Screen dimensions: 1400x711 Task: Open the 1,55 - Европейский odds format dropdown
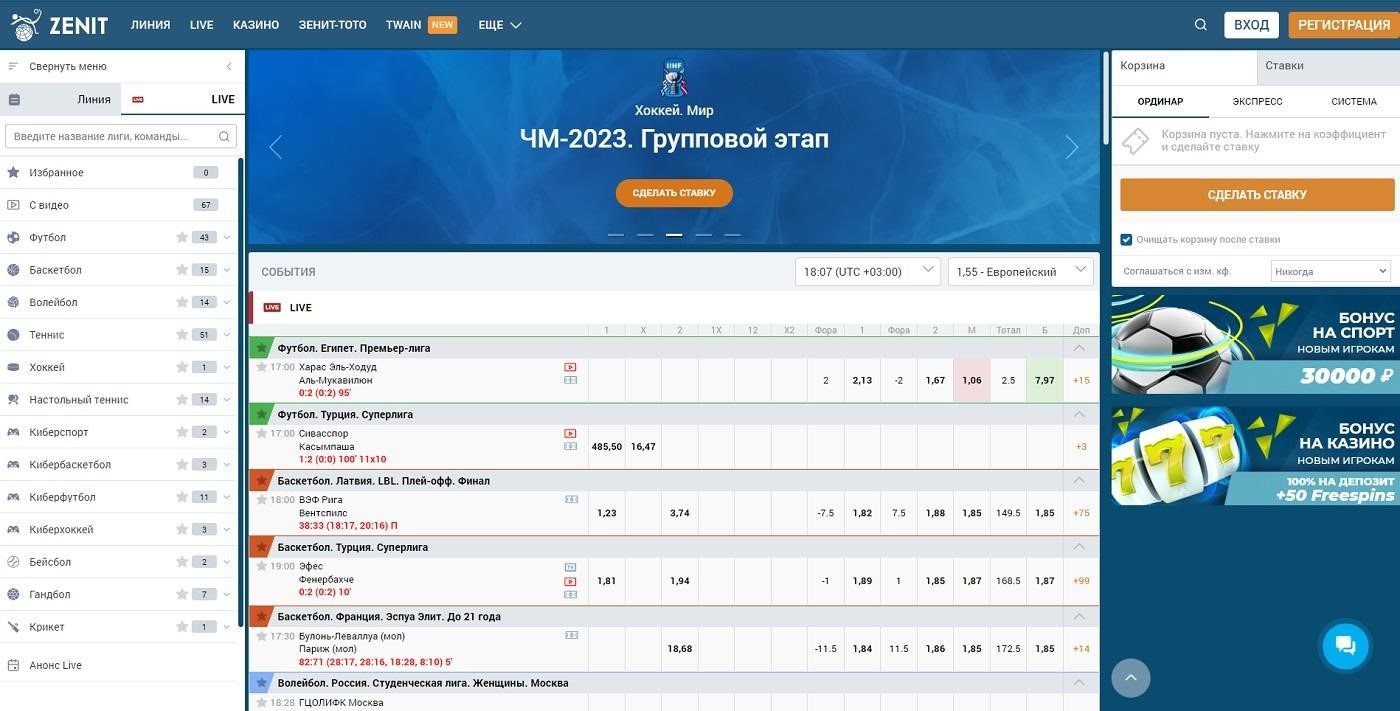[1021, 272]
